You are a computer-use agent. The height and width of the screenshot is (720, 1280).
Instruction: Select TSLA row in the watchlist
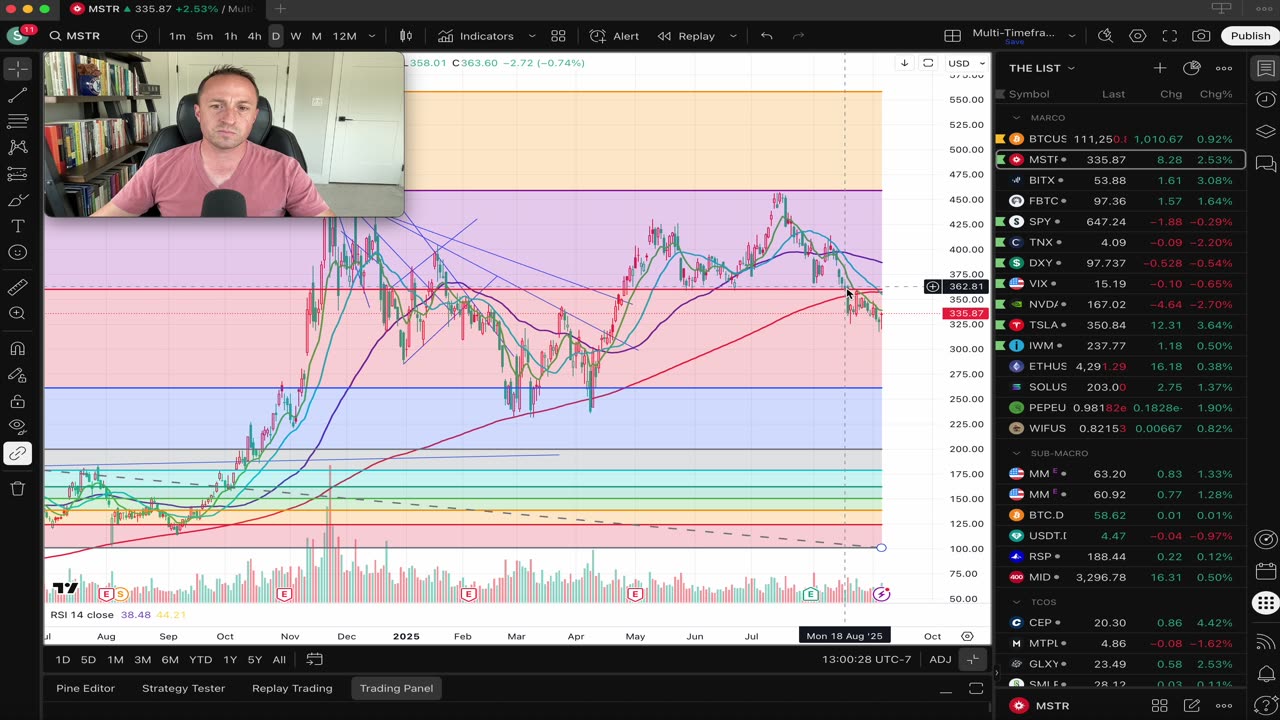coord(1120,325)
